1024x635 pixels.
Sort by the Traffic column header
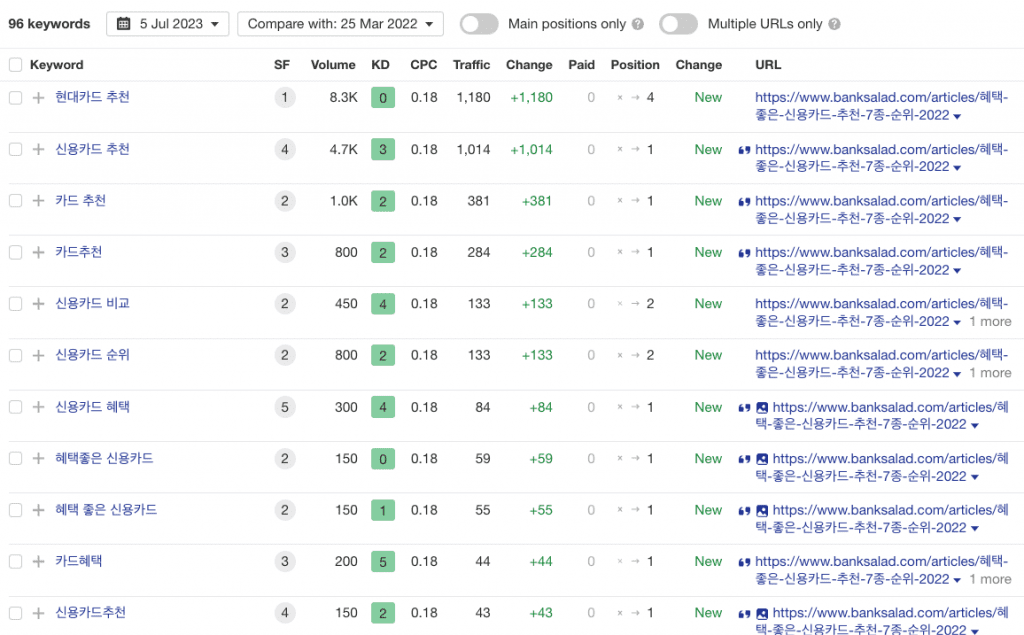click(x=472, y=65)
